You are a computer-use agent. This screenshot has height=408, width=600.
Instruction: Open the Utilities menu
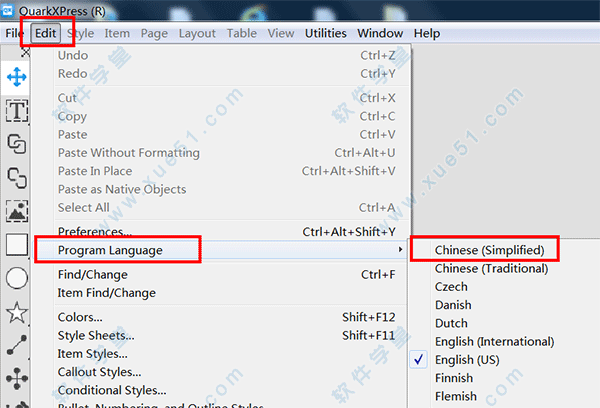326,34
